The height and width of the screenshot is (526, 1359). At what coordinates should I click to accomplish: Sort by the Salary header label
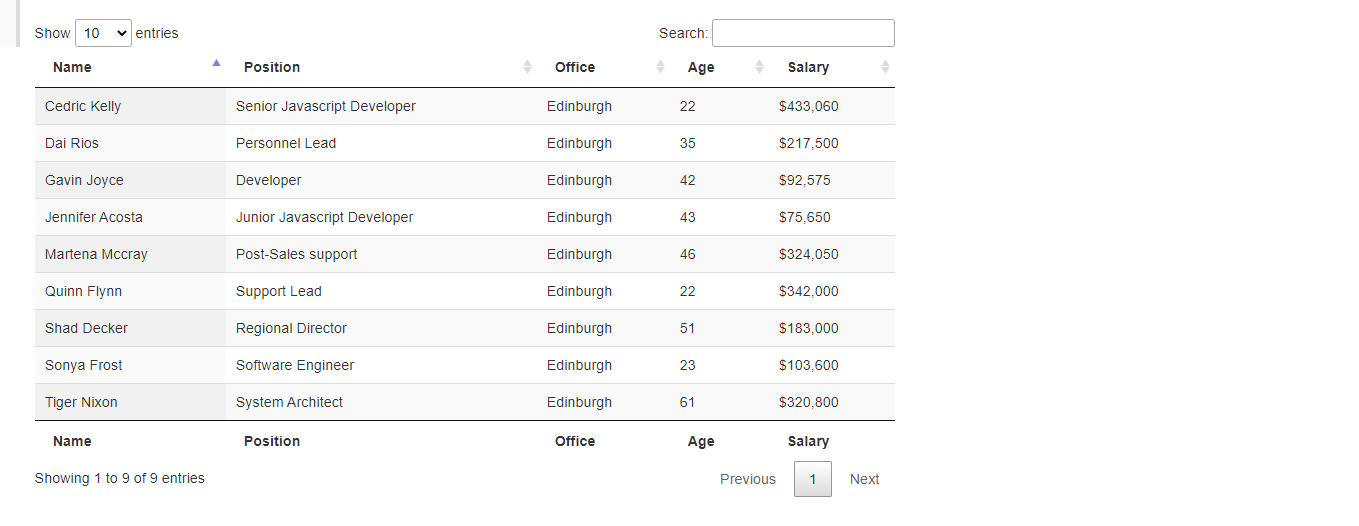(x=808, y=67)
